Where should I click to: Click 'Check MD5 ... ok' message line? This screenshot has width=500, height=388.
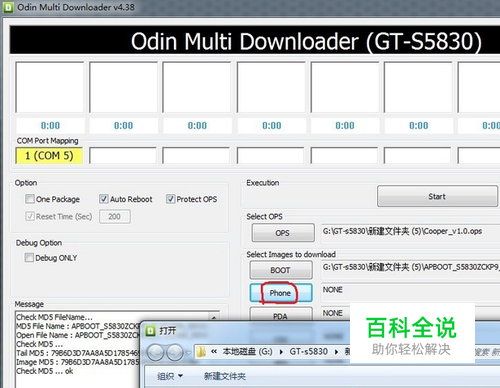(45, 371)
